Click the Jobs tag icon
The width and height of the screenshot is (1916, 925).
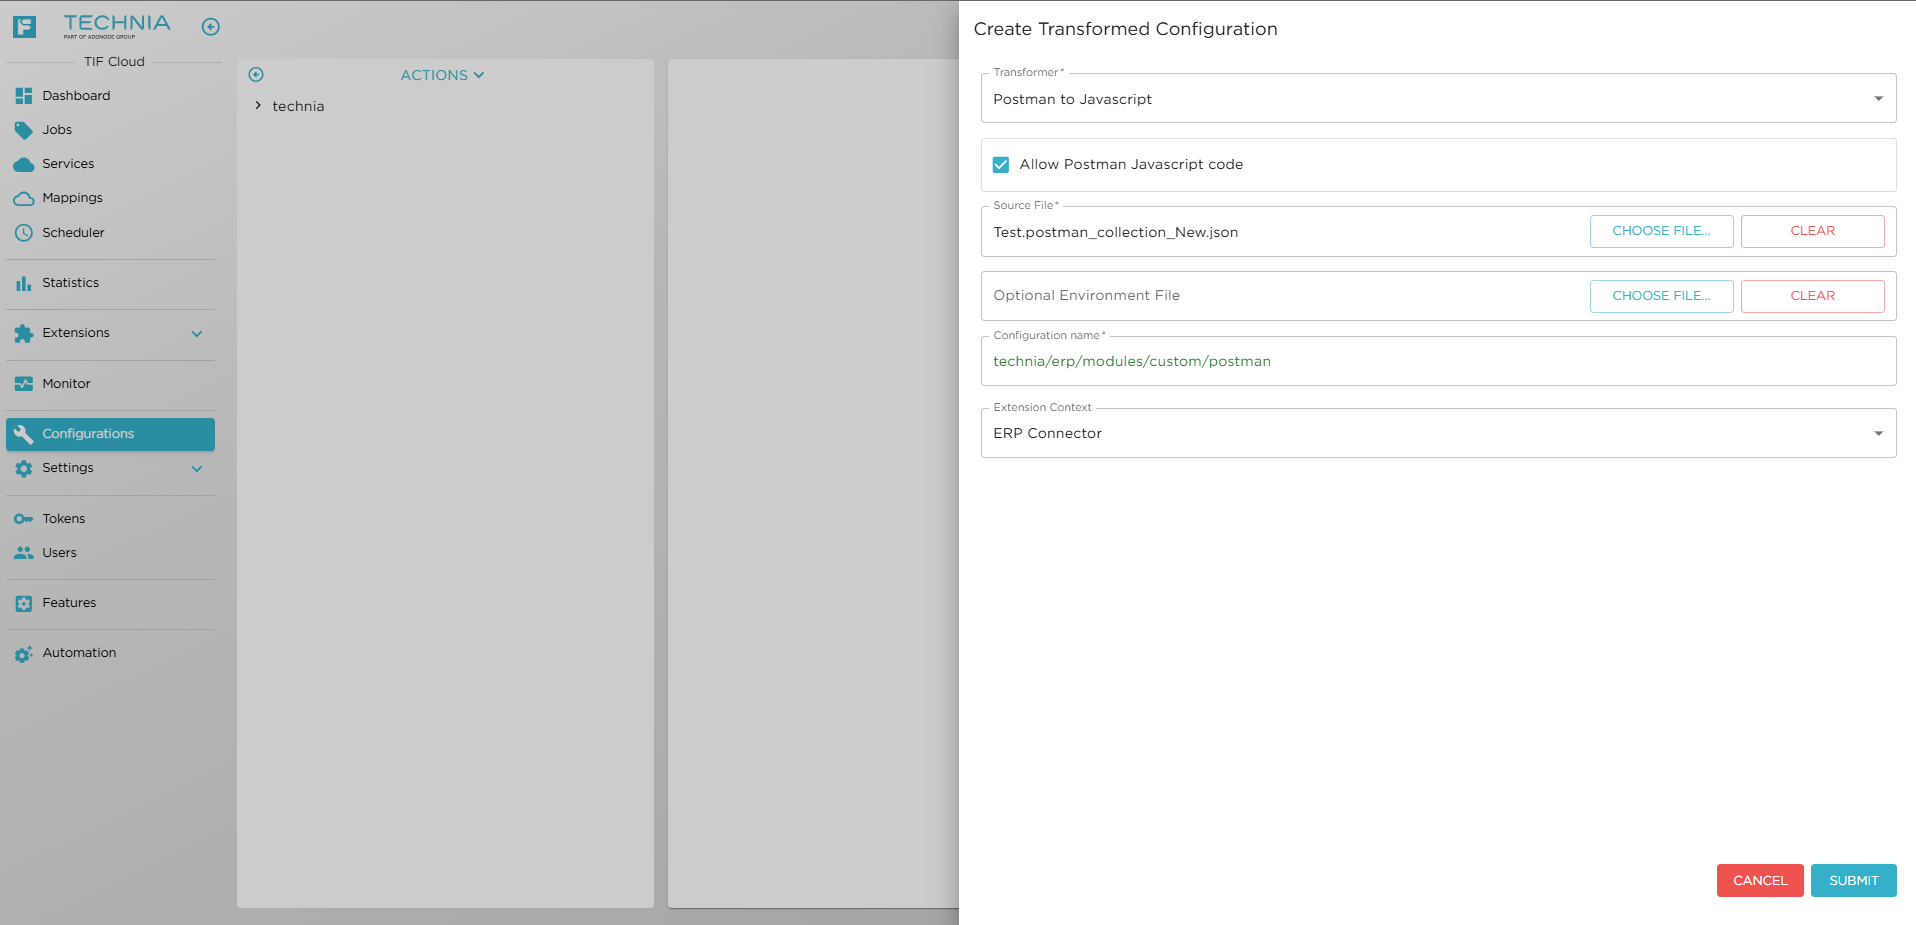24,130
